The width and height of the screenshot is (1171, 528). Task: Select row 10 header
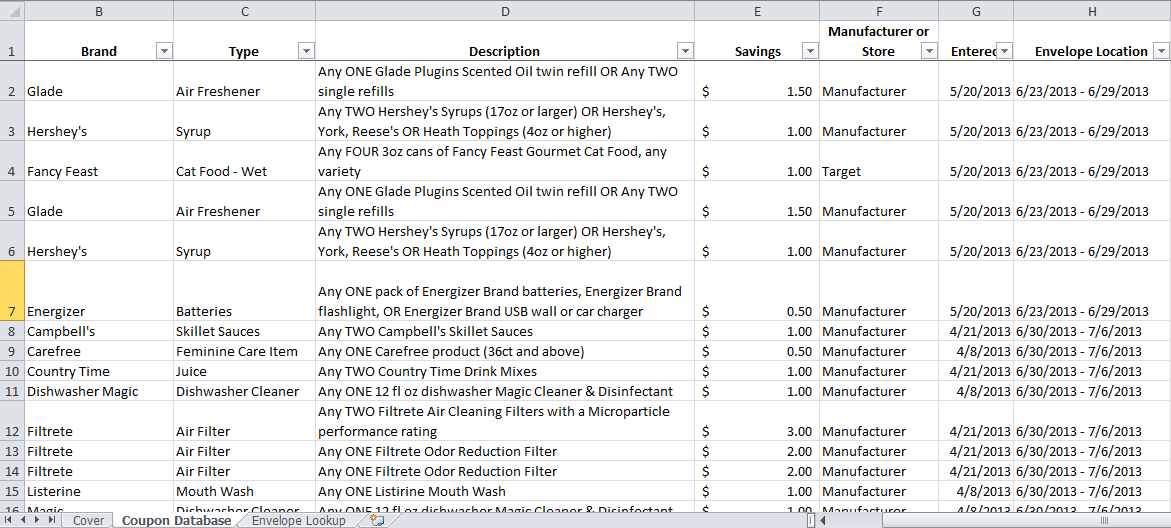pyautogui.click(x=12, y=371)
